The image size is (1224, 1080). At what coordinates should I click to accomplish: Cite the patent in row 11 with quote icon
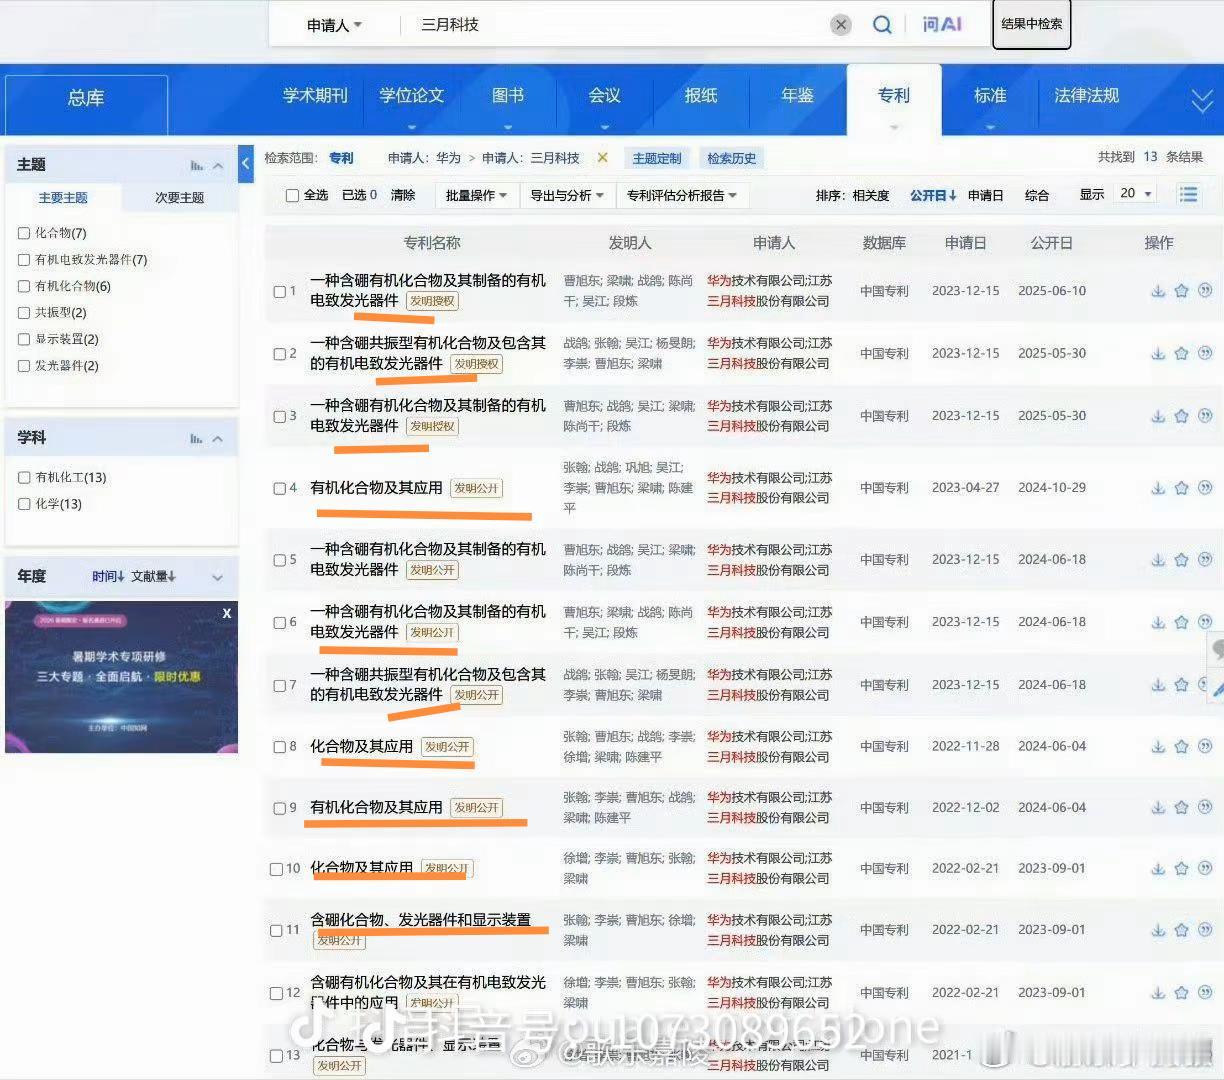(1204, 930)
